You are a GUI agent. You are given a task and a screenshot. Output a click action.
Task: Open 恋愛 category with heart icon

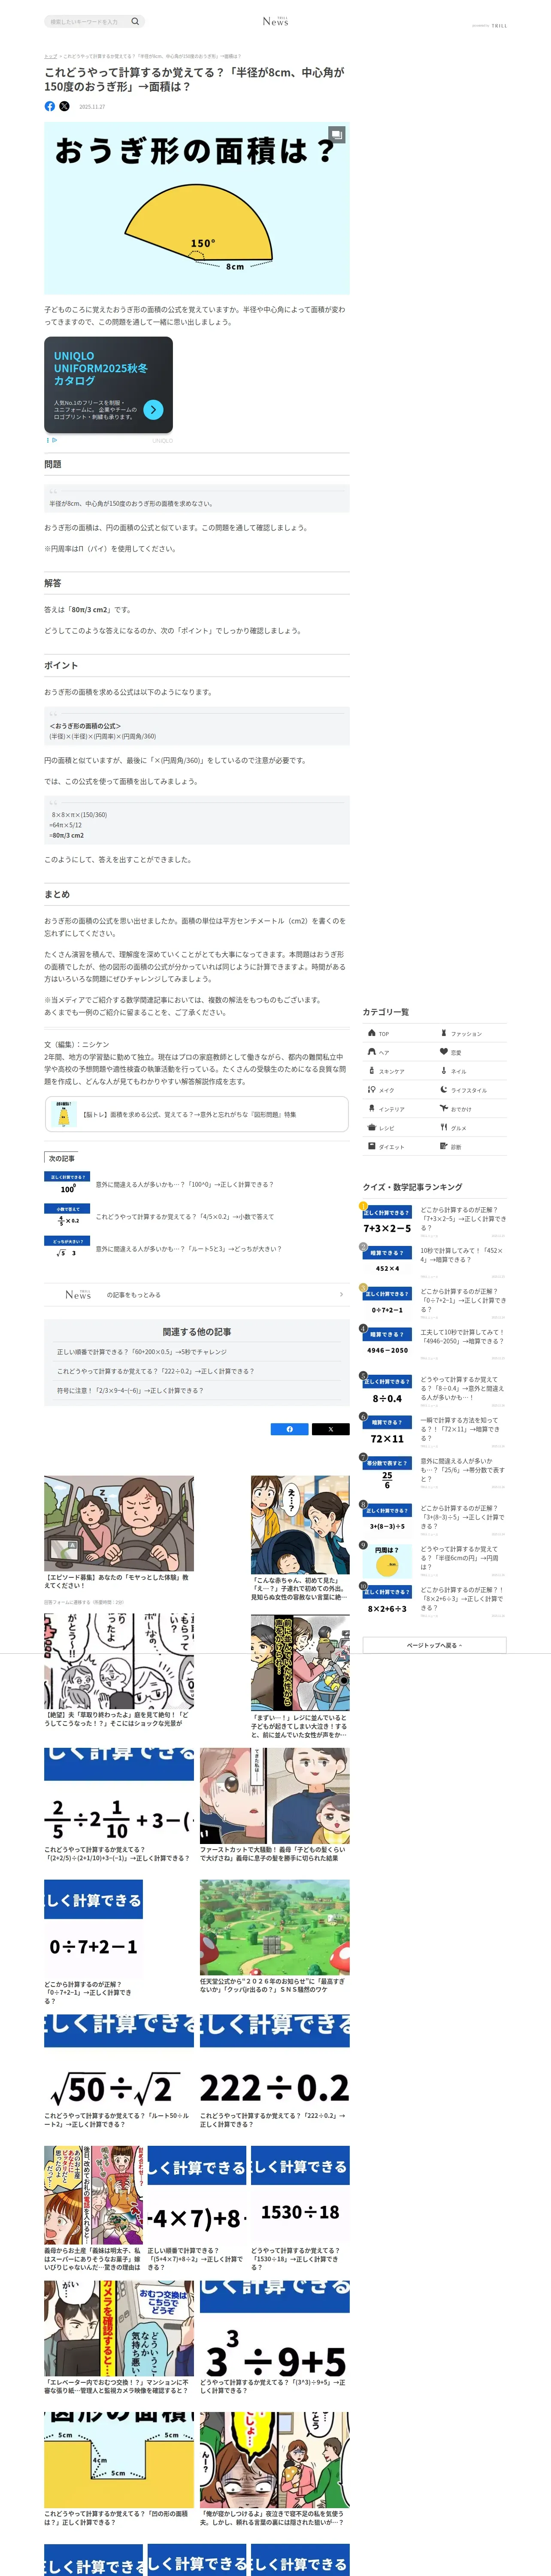pyautogui.click(x=471, y=1052)
